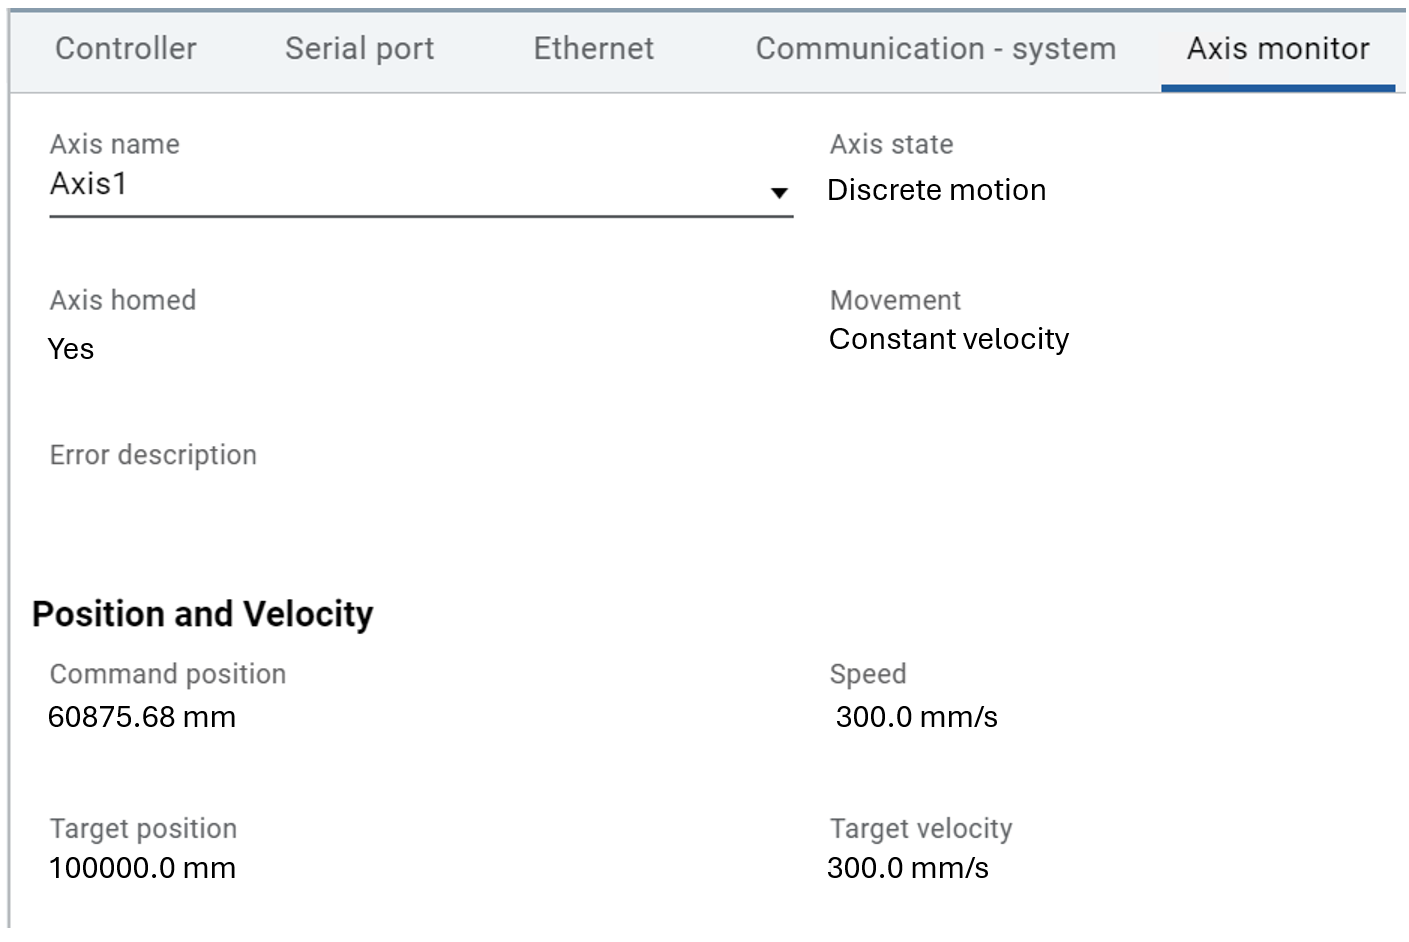Click the 60875.68 mm command position value

pyautogui.click(x=142, y=717)
